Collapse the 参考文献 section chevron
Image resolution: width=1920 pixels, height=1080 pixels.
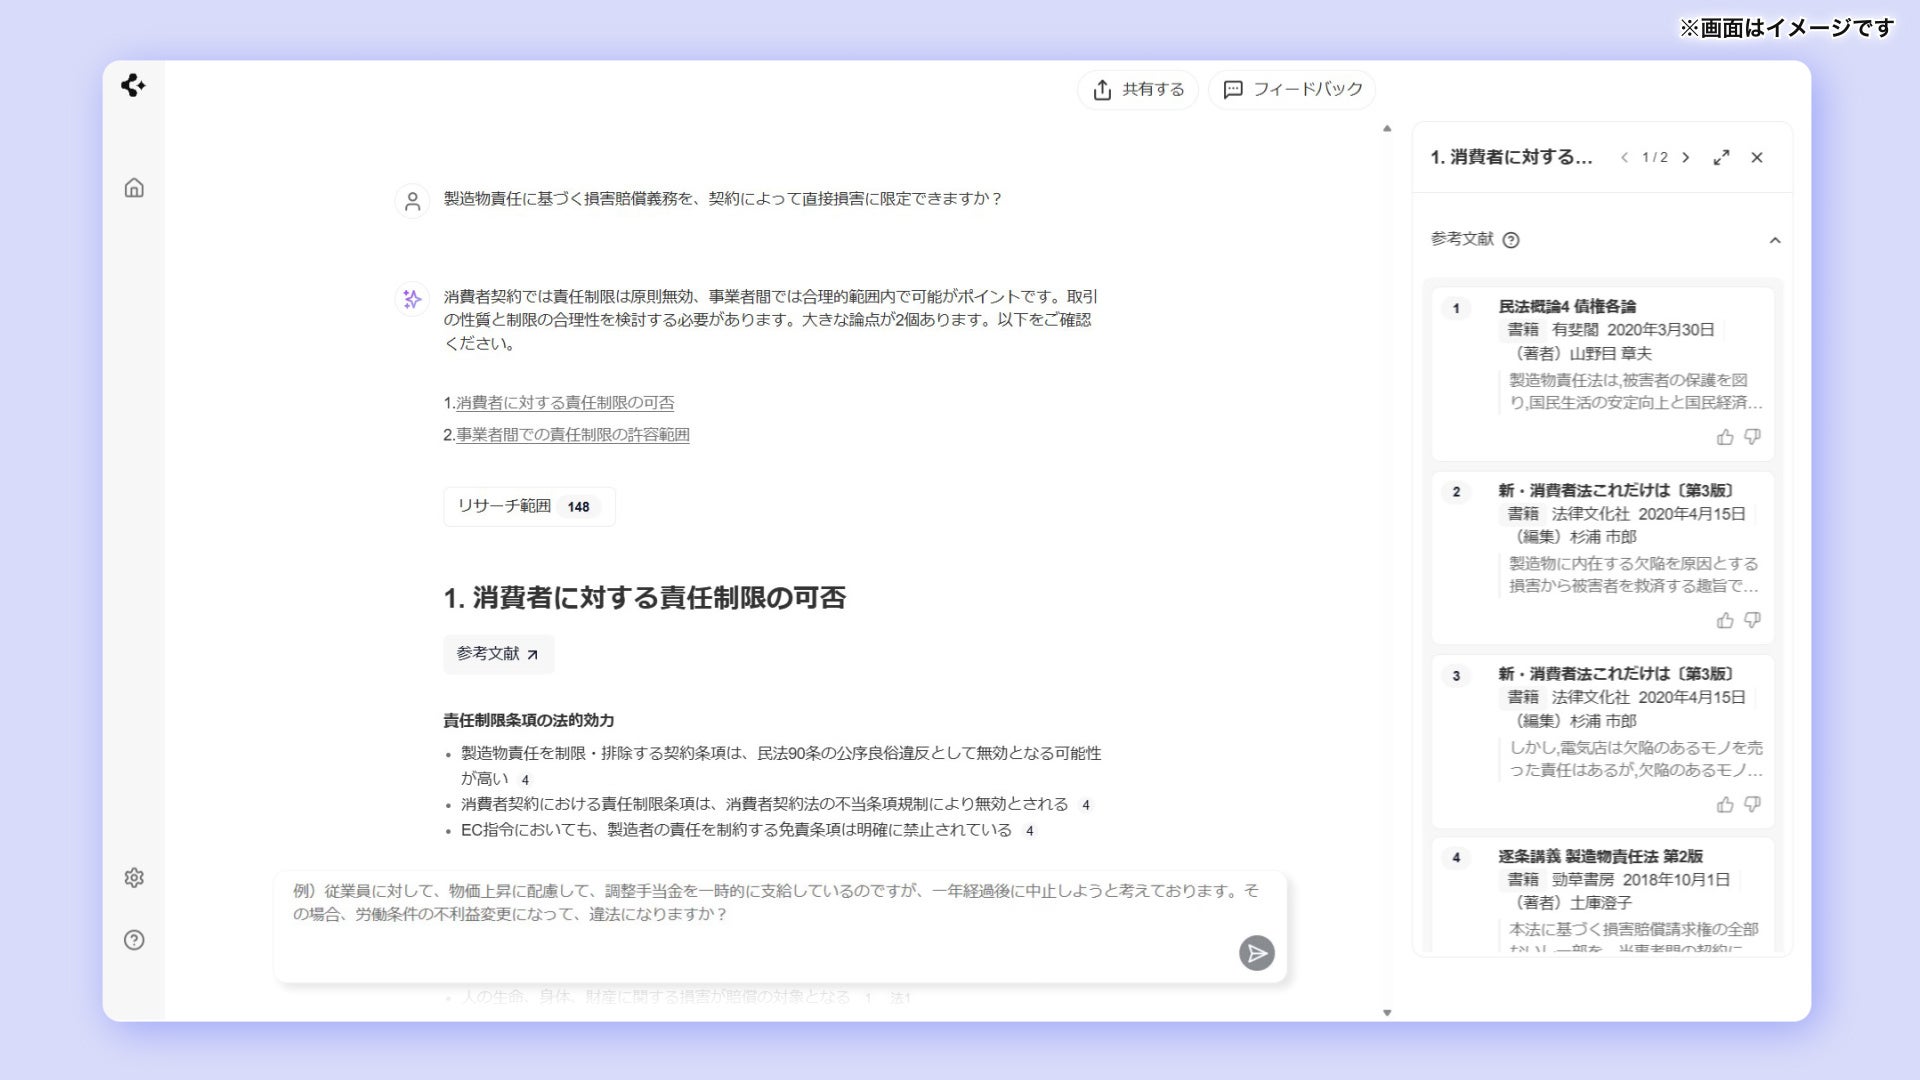coord(1774,240)
